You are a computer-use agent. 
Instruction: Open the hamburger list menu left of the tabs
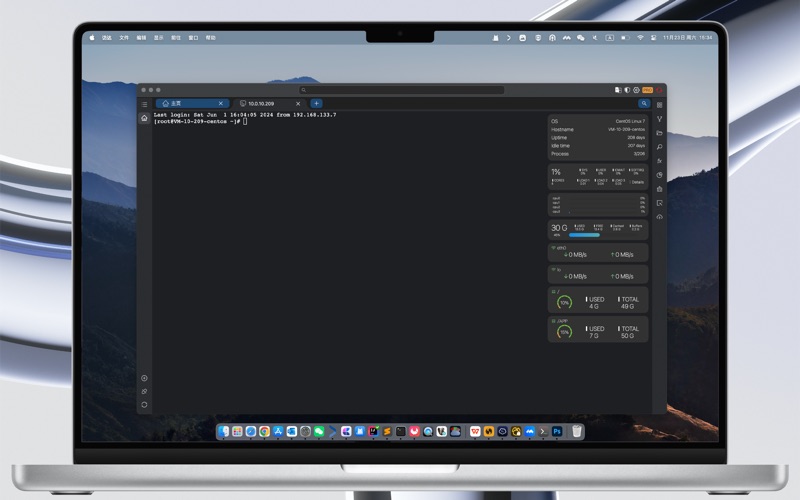[144, 104]
